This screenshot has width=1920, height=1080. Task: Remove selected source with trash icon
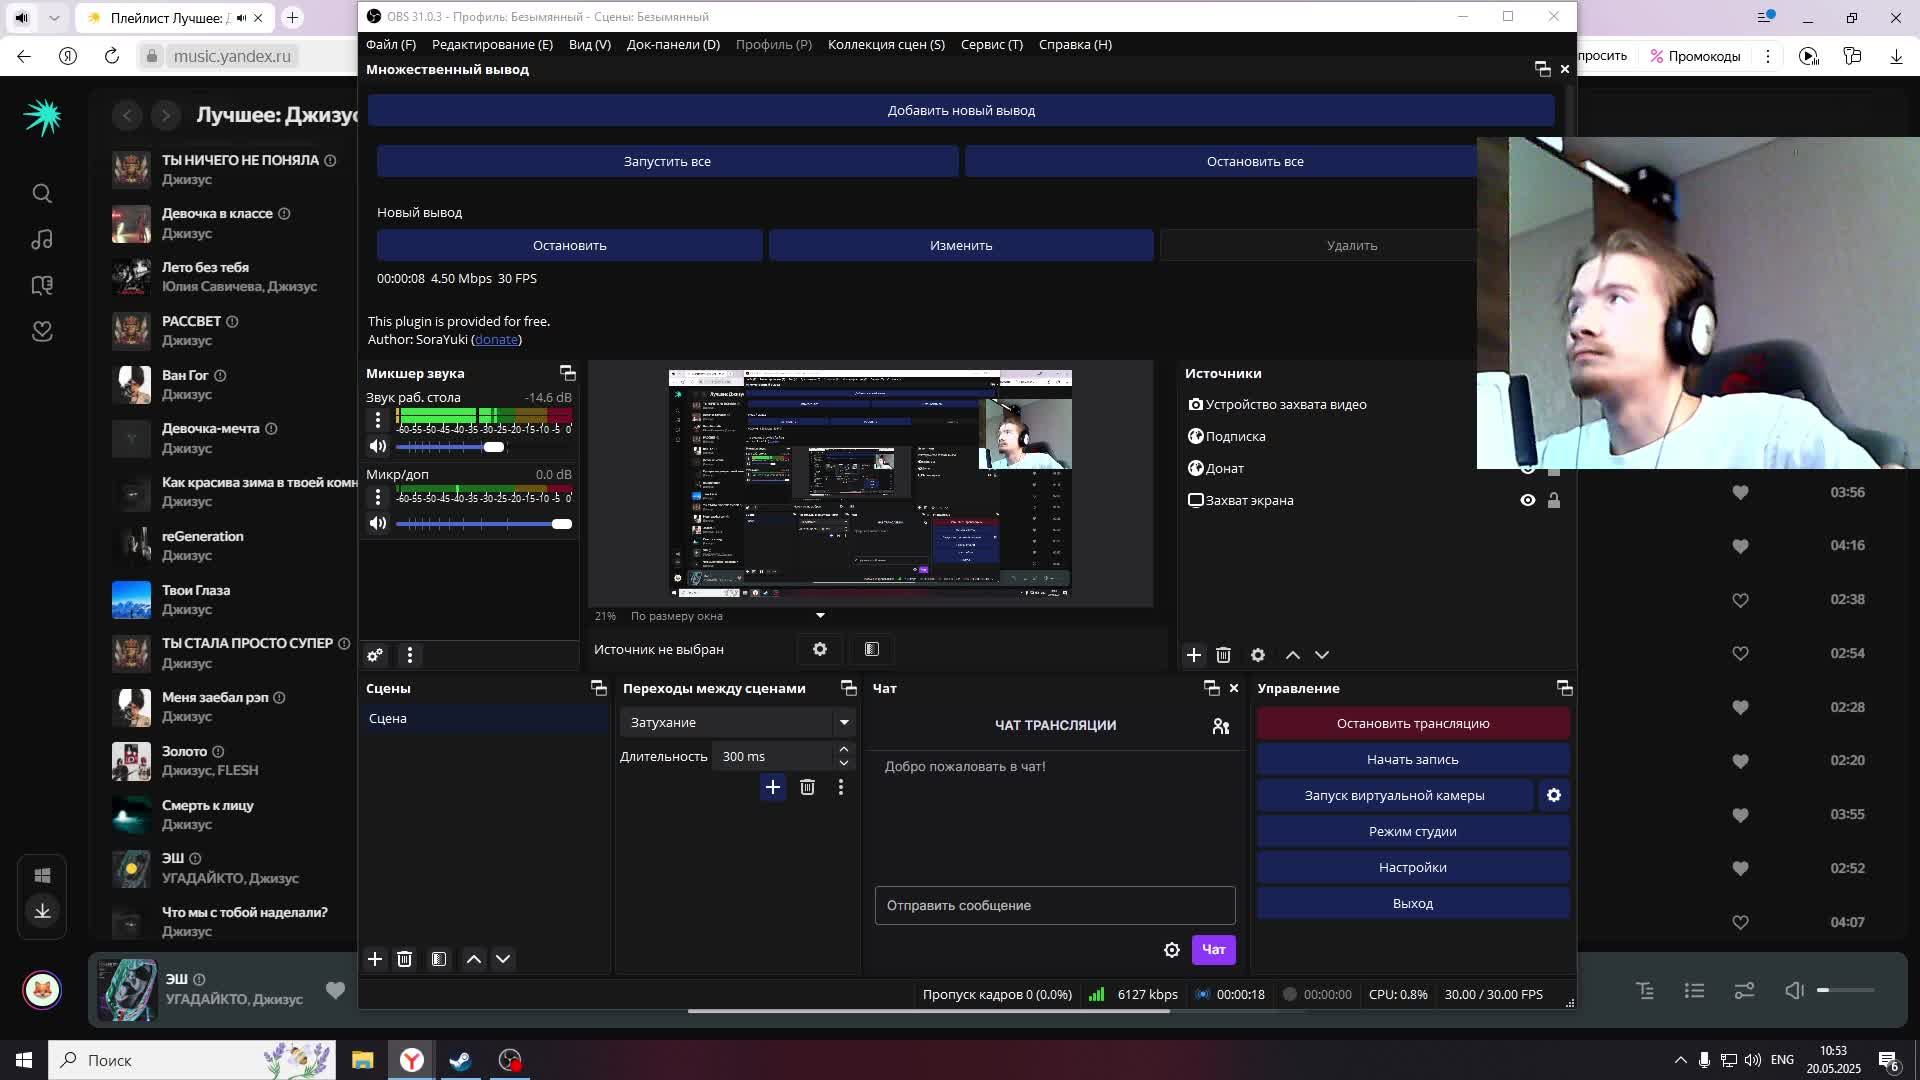(x=1223, y=655)
